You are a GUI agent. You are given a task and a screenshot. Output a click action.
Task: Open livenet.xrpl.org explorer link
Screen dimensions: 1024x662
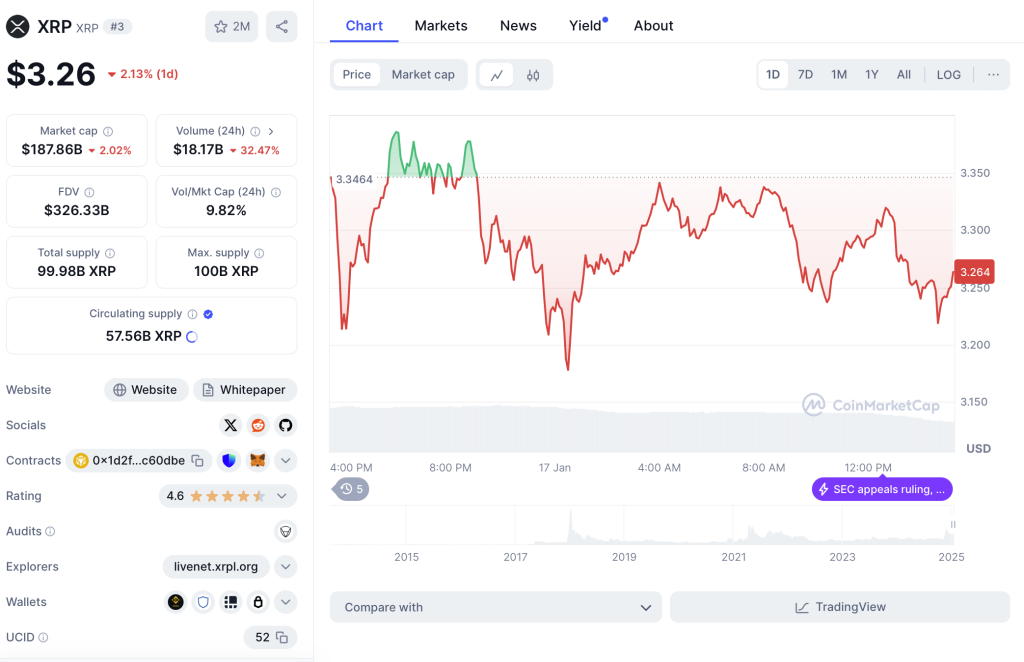coord(216,567)
